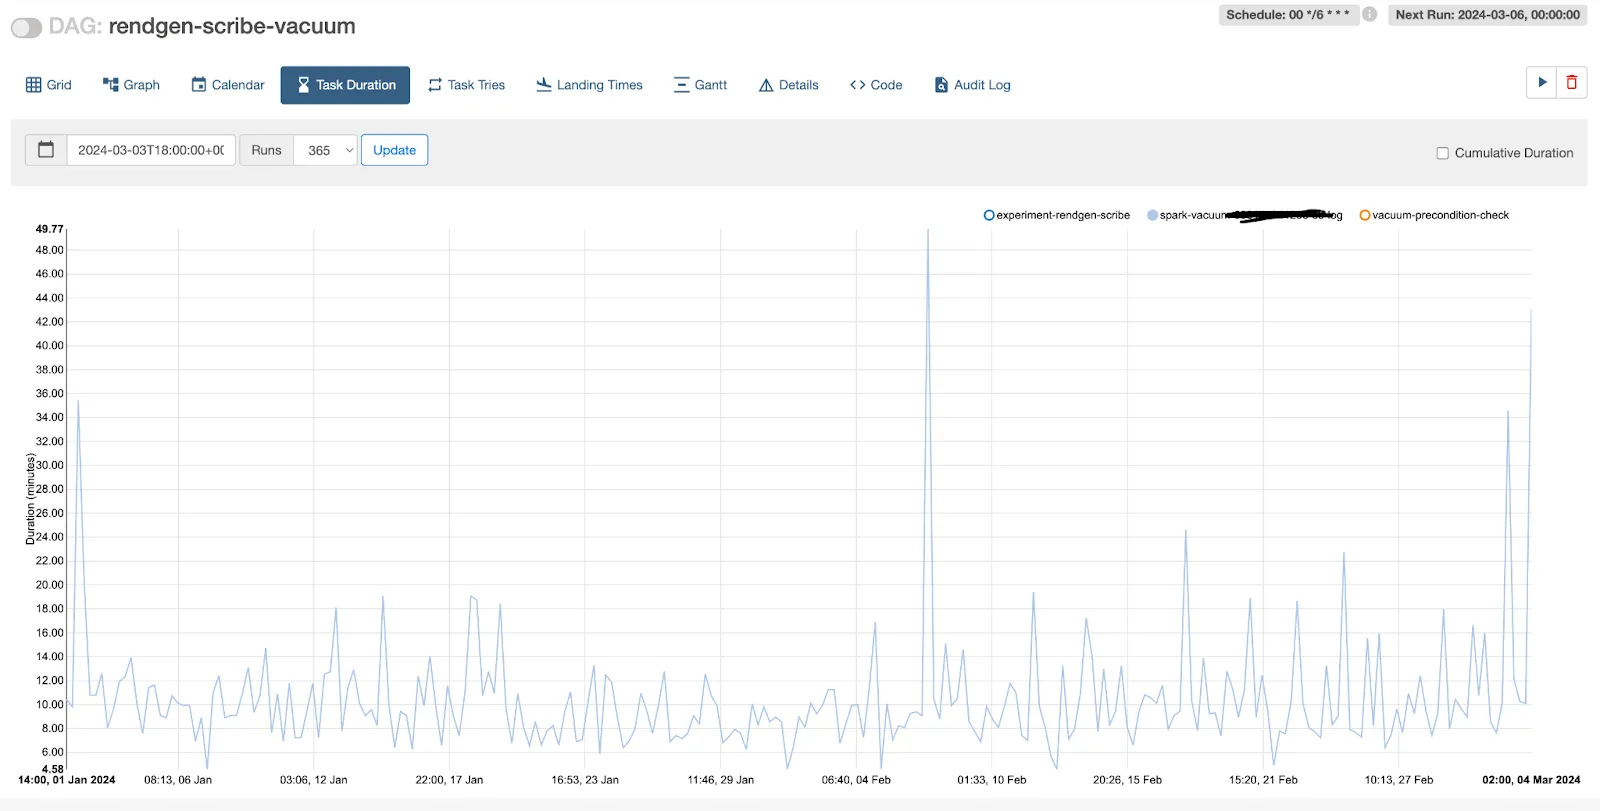
Task: Click the trigger DAG play icon
Action: coord(1542,83)
